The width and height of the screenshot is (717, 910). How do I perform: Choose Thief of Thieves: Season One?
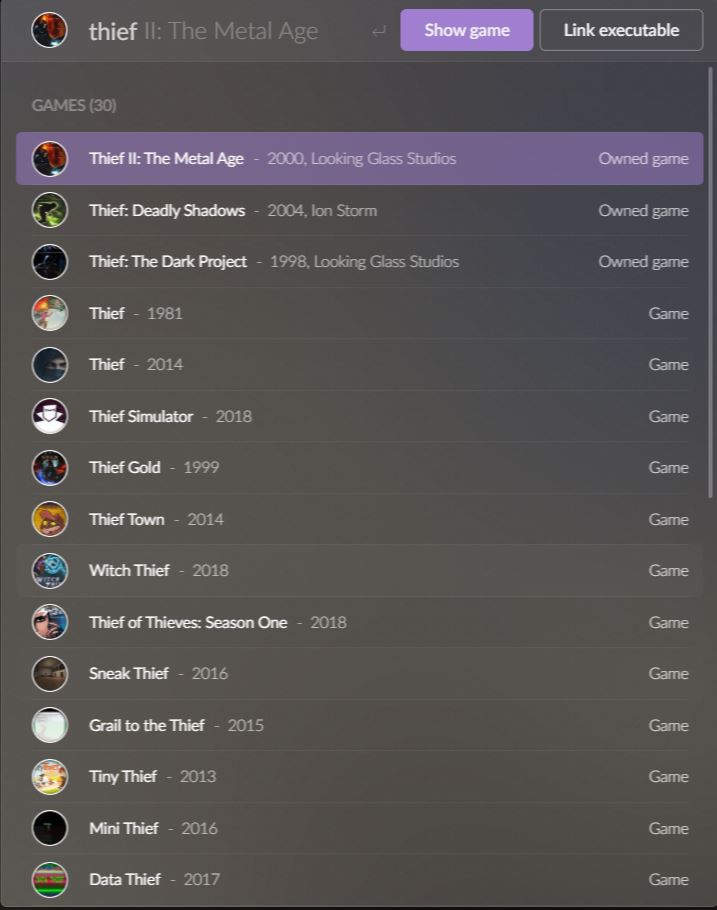(x=359, y=622)
